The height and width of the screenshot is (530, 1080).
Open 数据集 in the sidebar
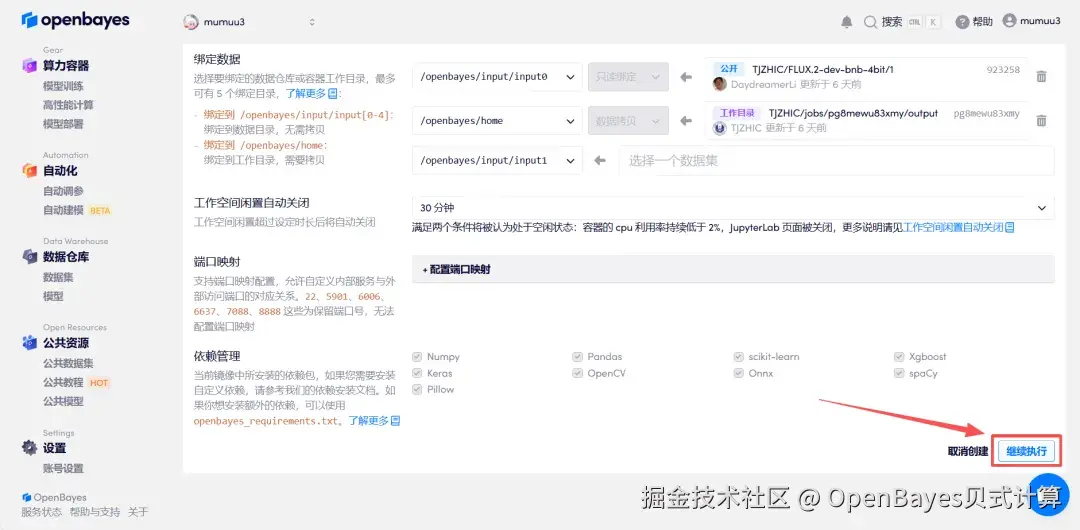point(58,278)
